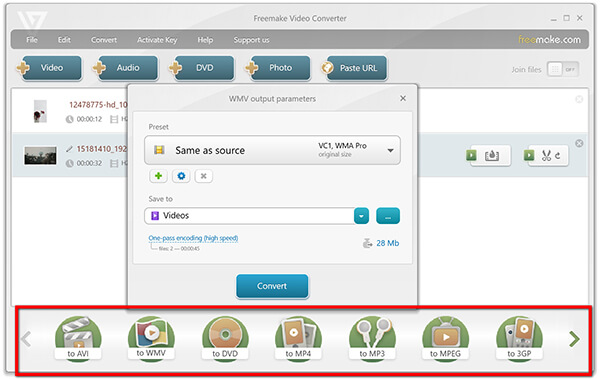Open the Edit menu
Viewport: 600px width, 379px height.
tap(64, 40)
